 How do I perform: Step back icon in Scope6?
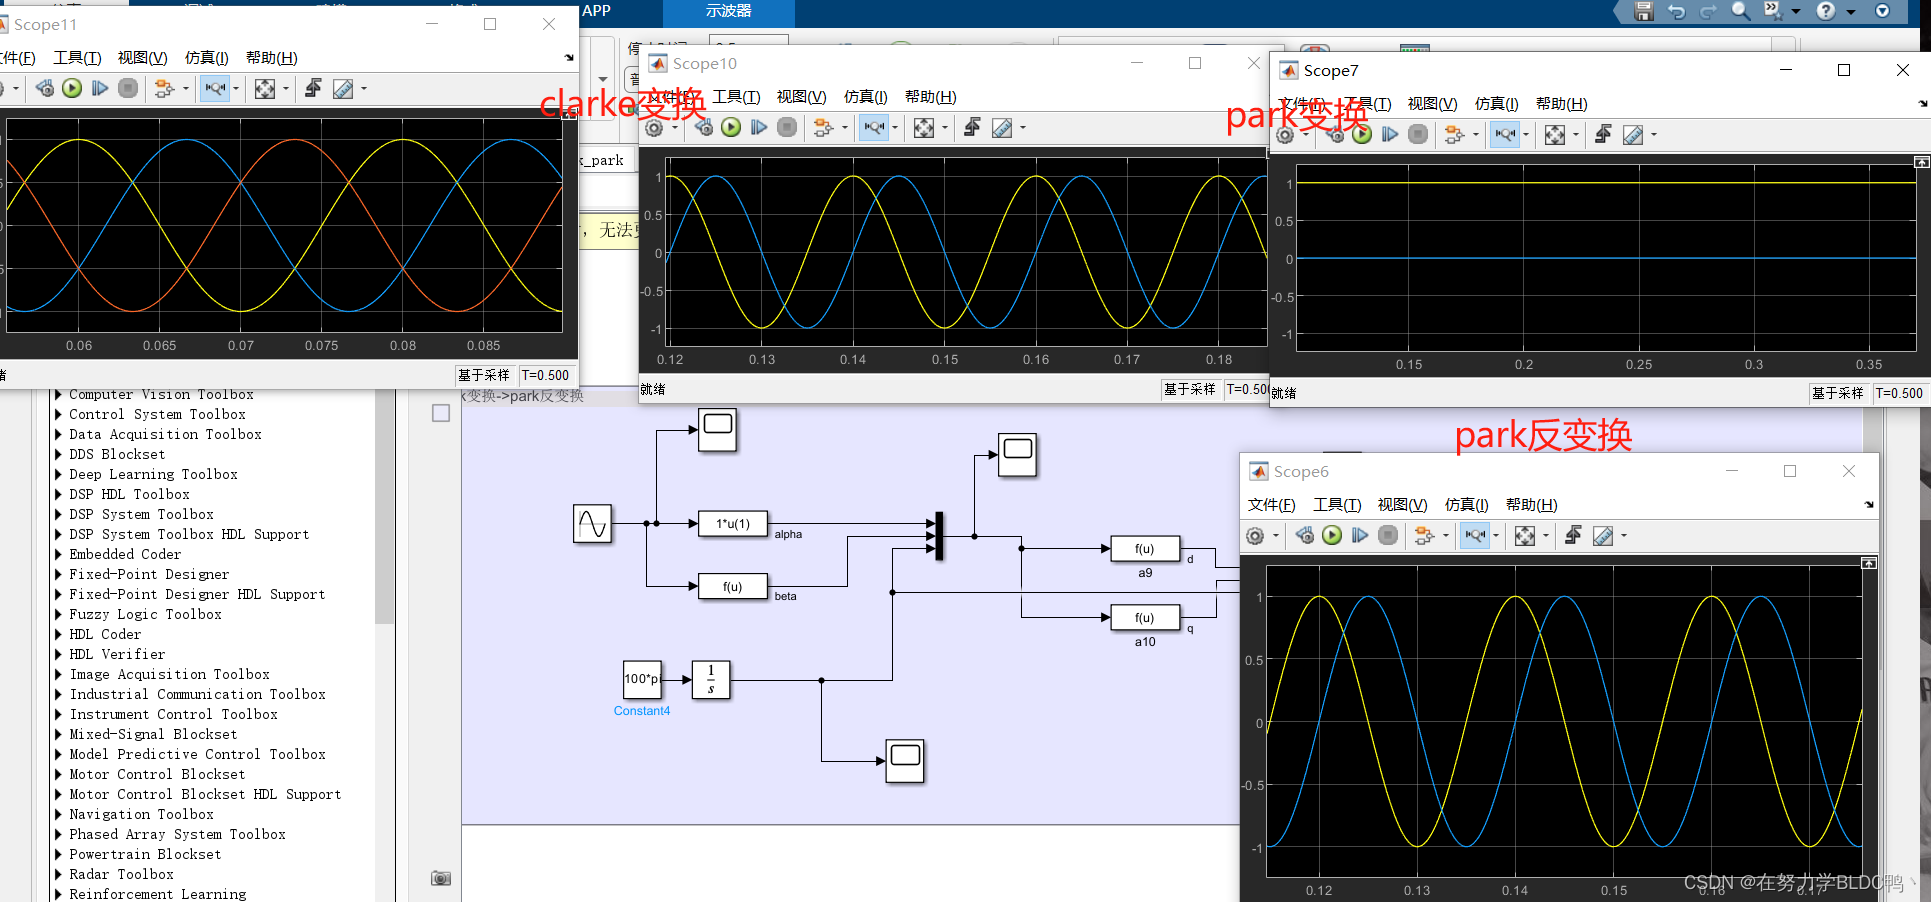[1305, 535]
